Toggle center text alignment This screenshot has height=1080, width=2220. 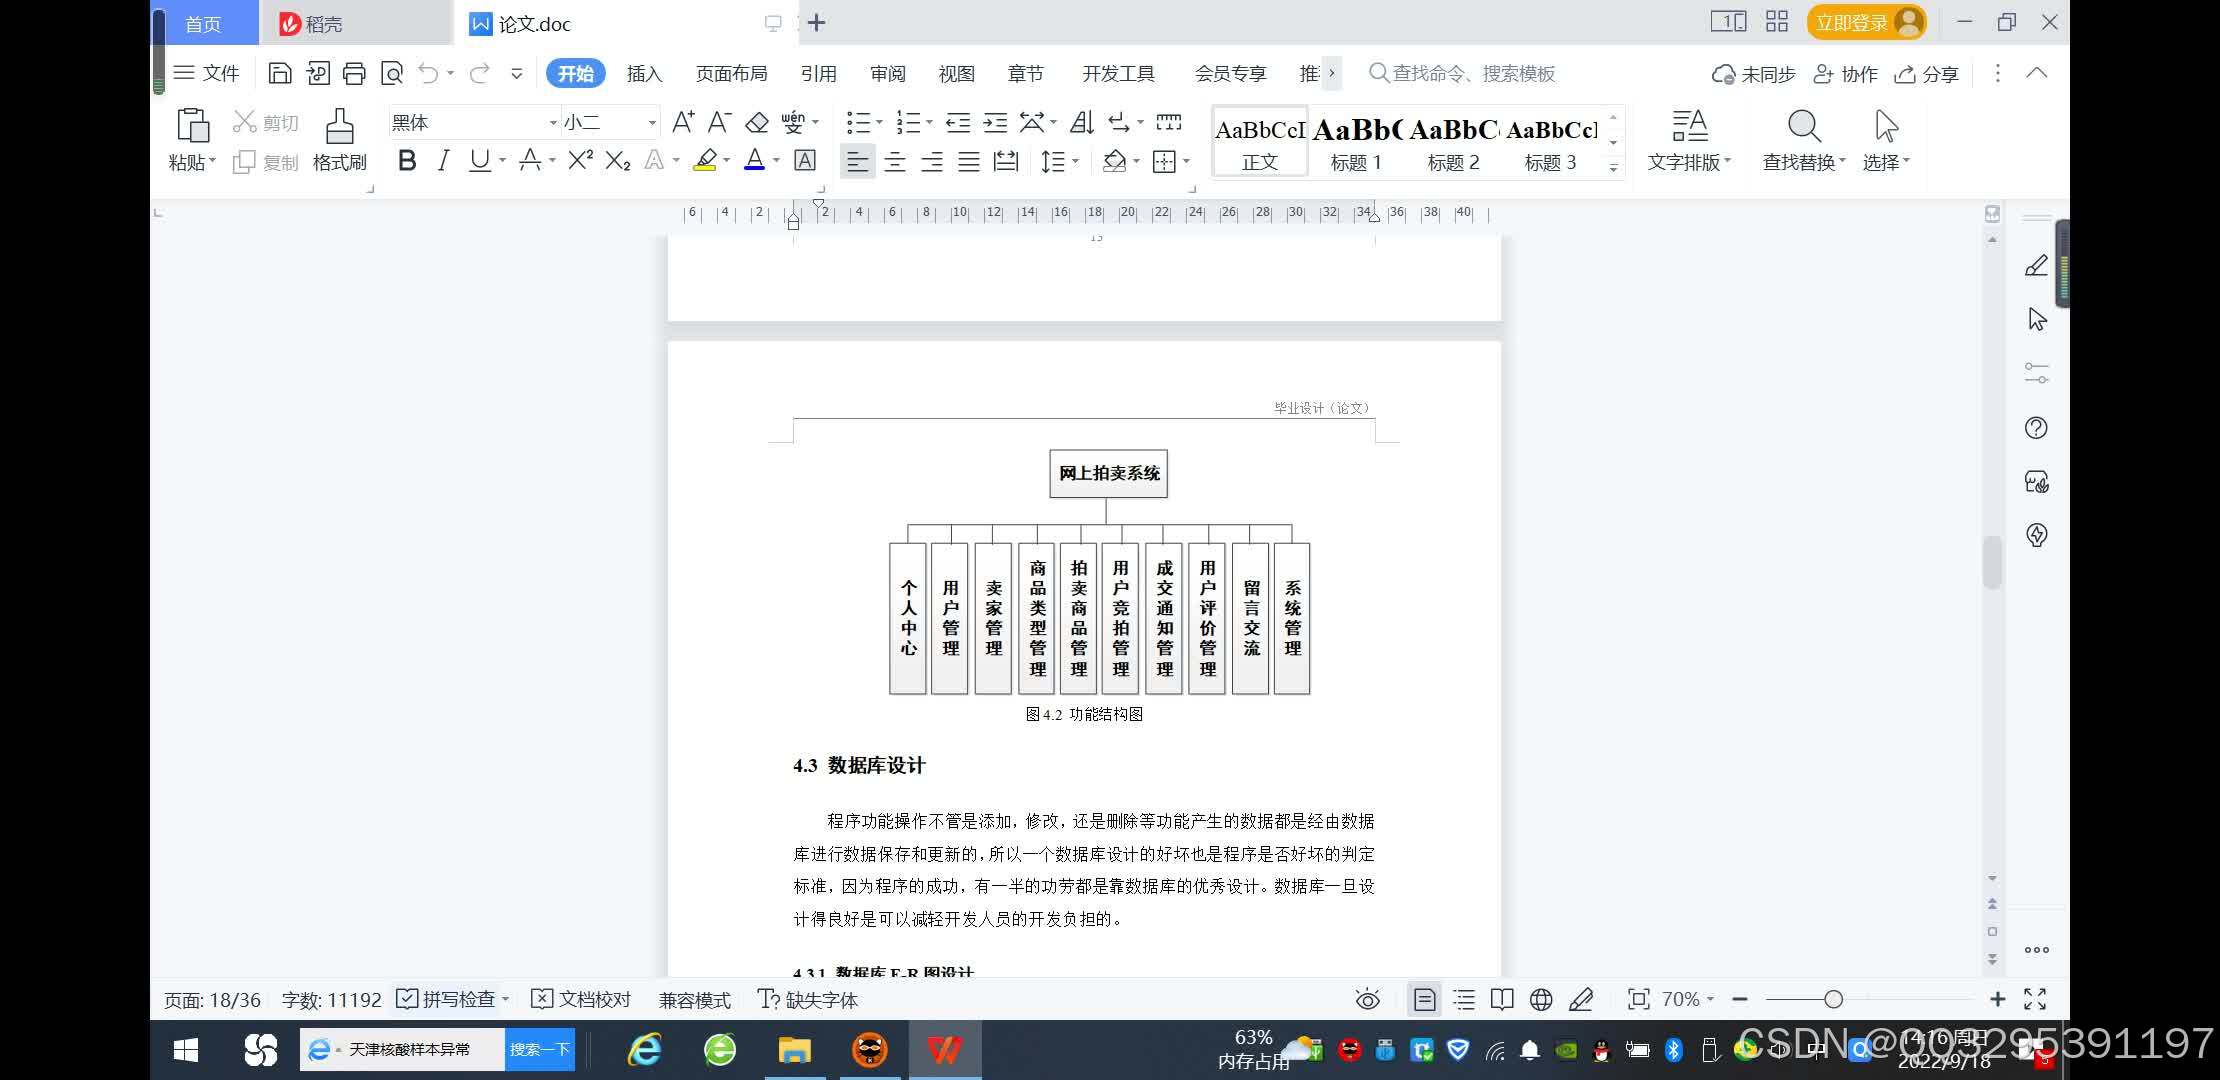click(x=895, y=161)
